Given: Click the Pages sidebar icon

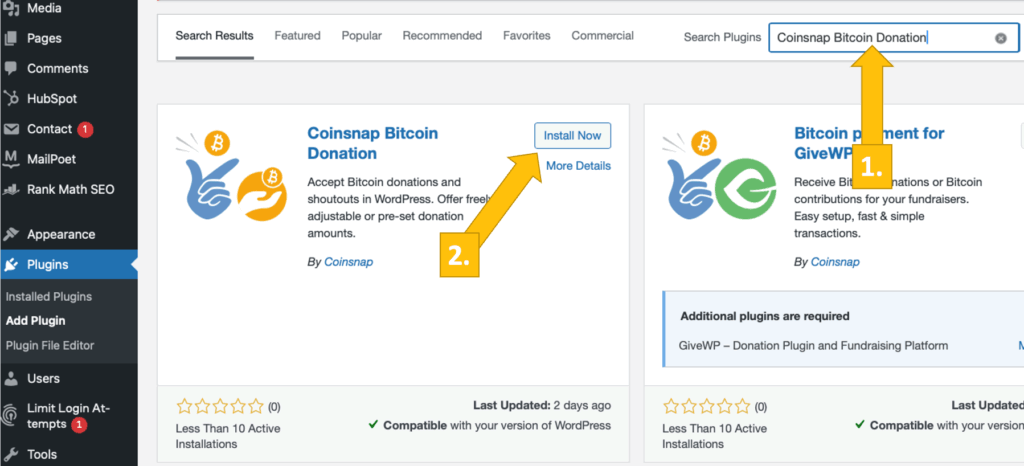Looking at the screenshot, I should [12, 39].
